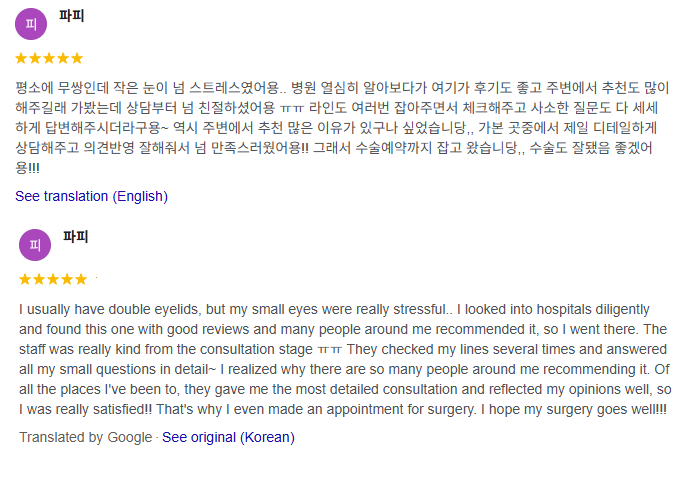Click the third star of the translated review rating
Viewport: 687px width, 489px height.
(x=54, y=279)
